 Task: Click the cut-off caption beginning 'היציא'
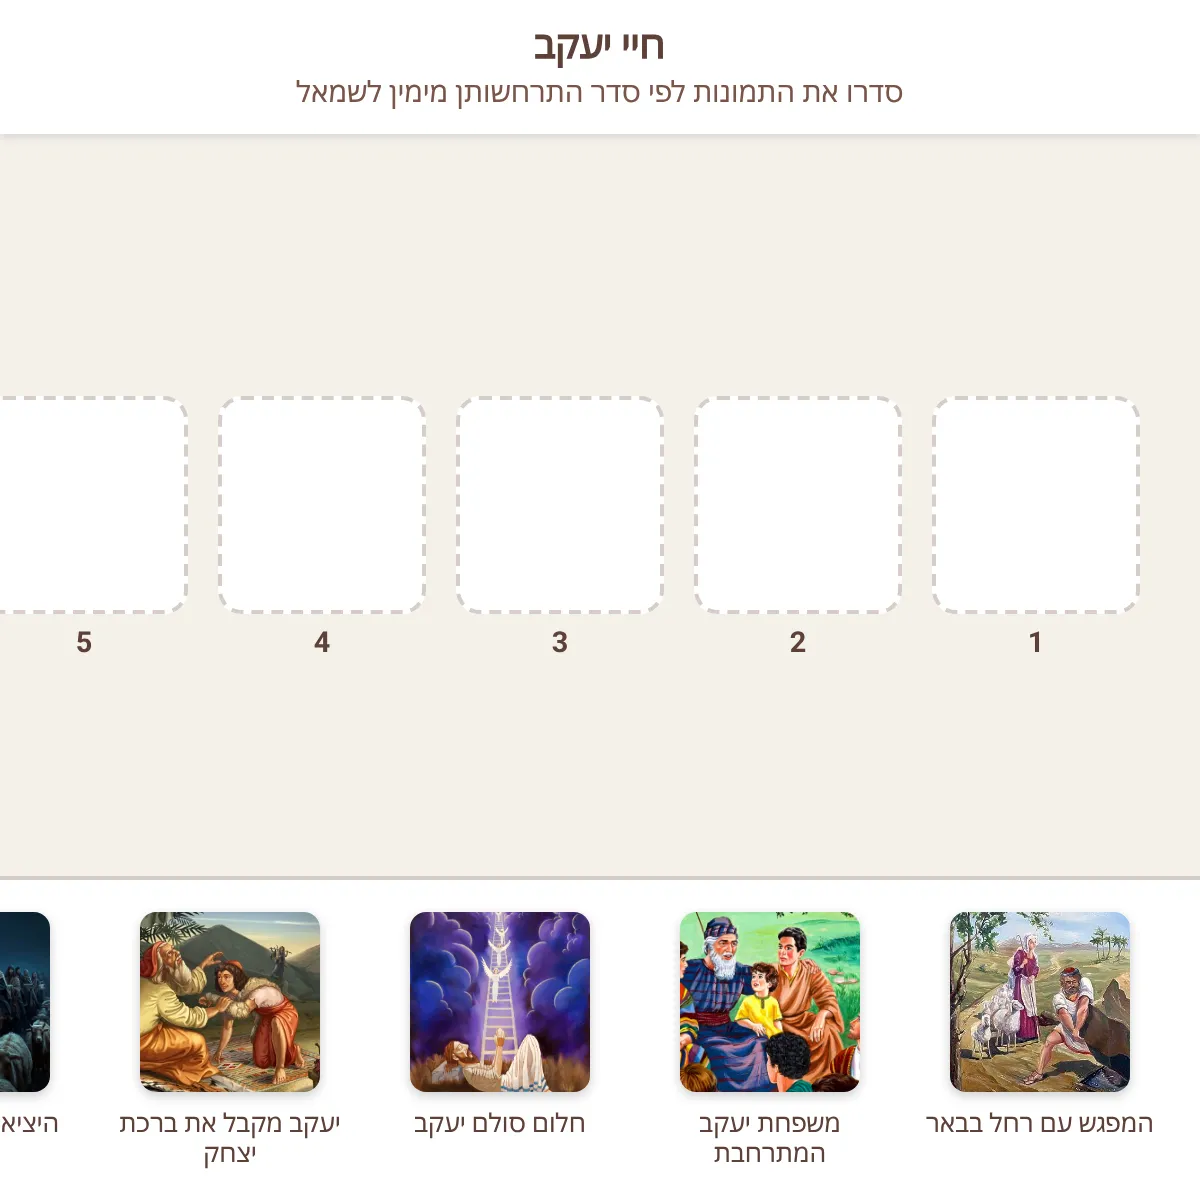point(29,1123)
